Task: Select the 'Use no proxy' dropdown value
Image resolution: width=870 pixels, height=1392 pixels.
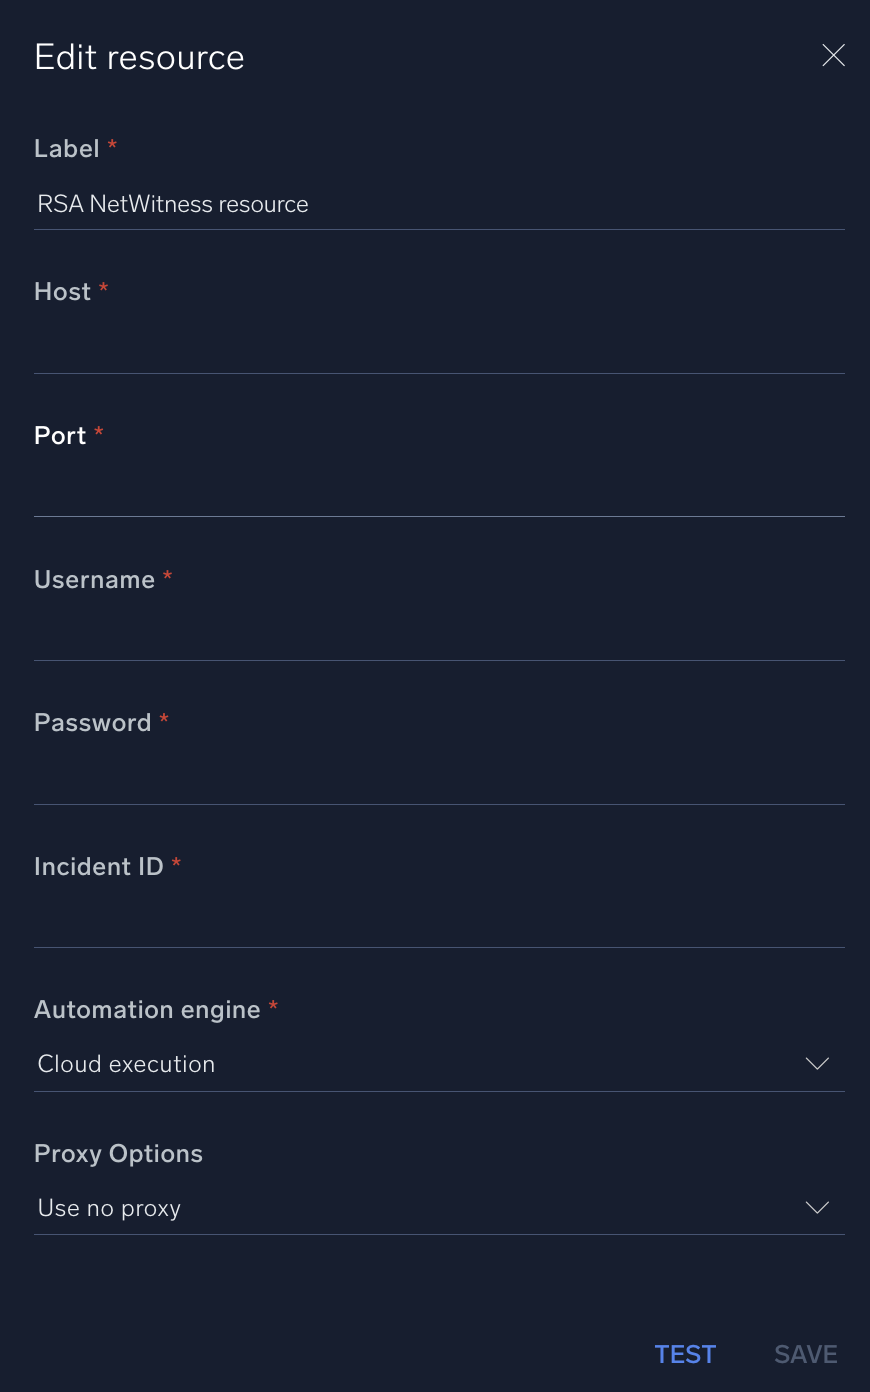Action: click(x=109, y=1208)
